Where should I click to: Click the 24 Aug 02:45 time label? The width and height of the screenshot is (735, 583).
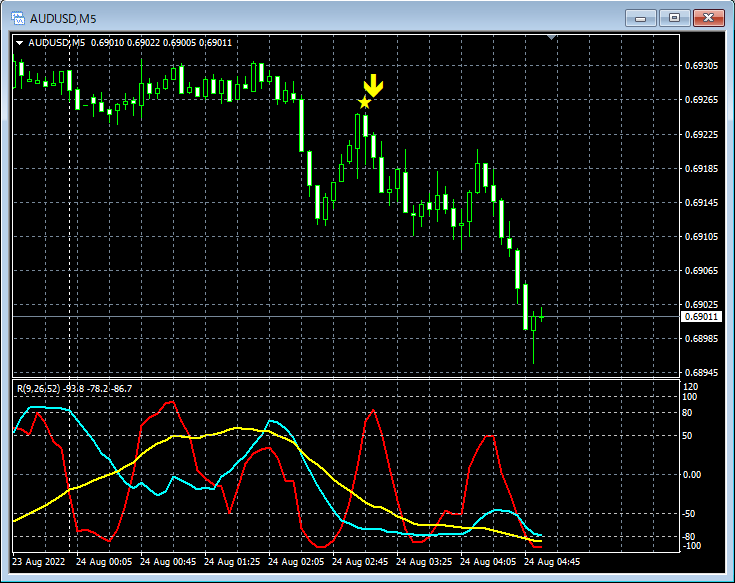pyautogui.click(x=360, y=561)
